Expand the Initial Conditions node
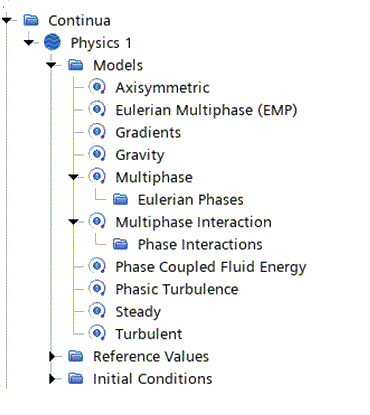370x415 pixels. point(52,379)
